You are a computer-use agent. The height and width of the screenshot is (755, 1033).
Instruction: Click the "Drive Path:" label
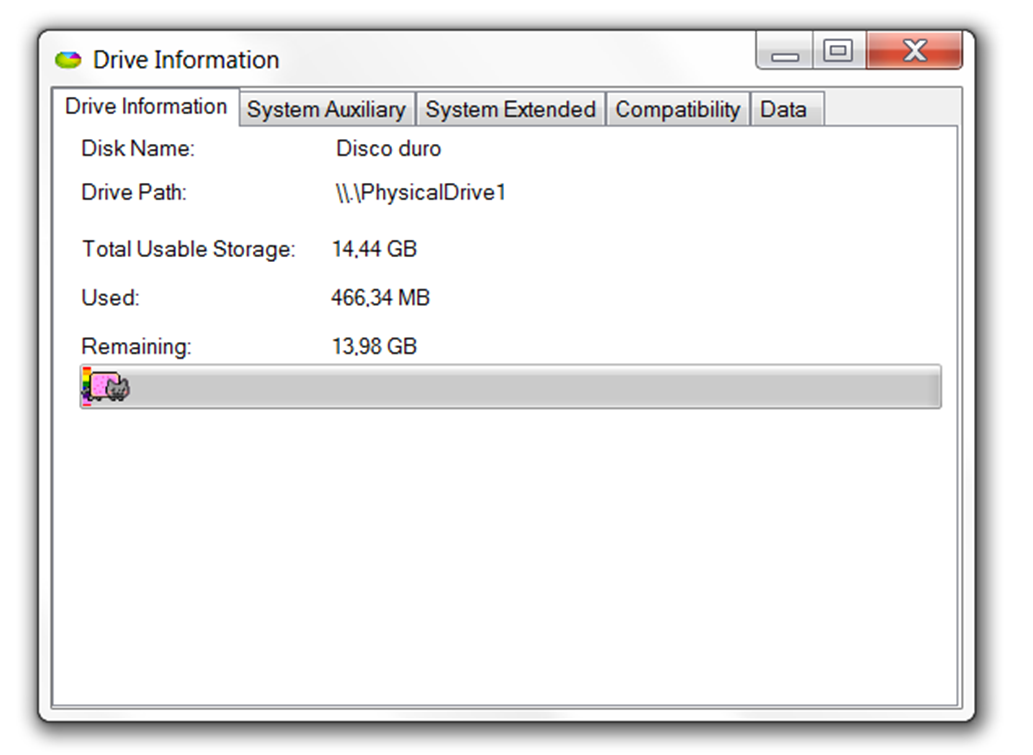[134, 193]
